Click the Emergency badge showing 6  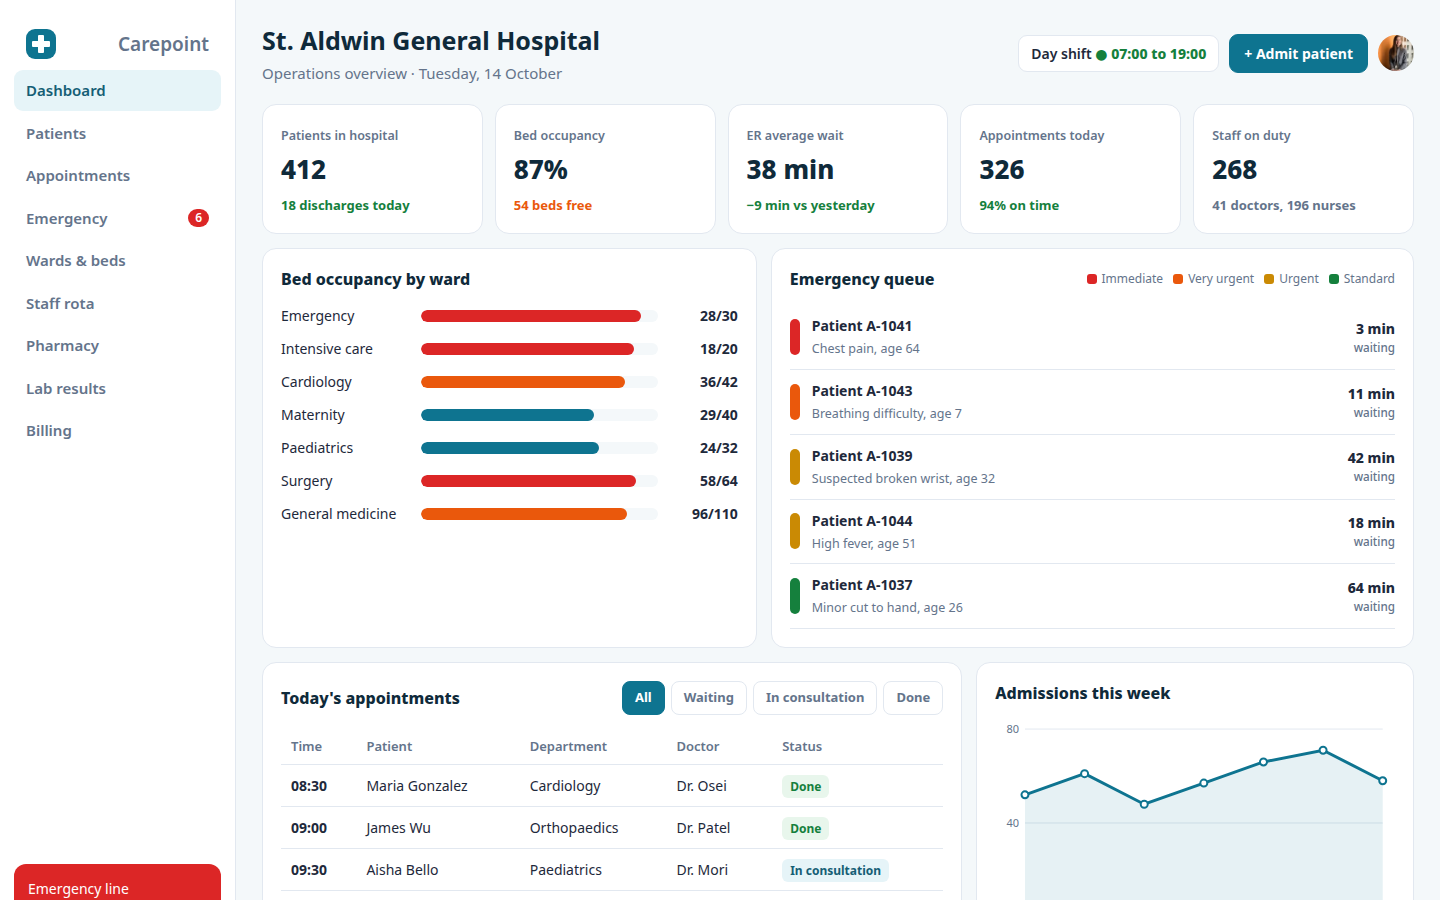[198, 218]
